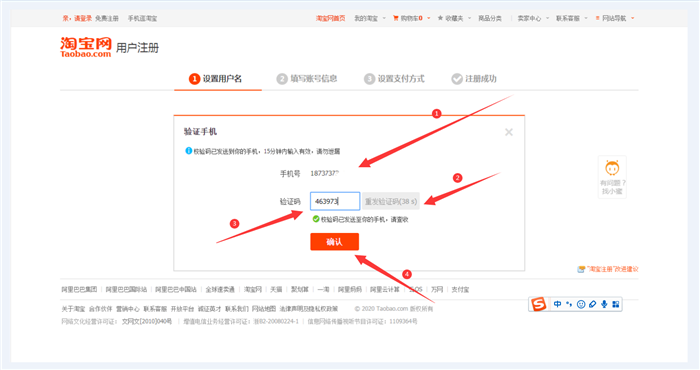Click the 我的淘宝 top bar item
Viewport: 700px width, 370px height.
point(366,18)
